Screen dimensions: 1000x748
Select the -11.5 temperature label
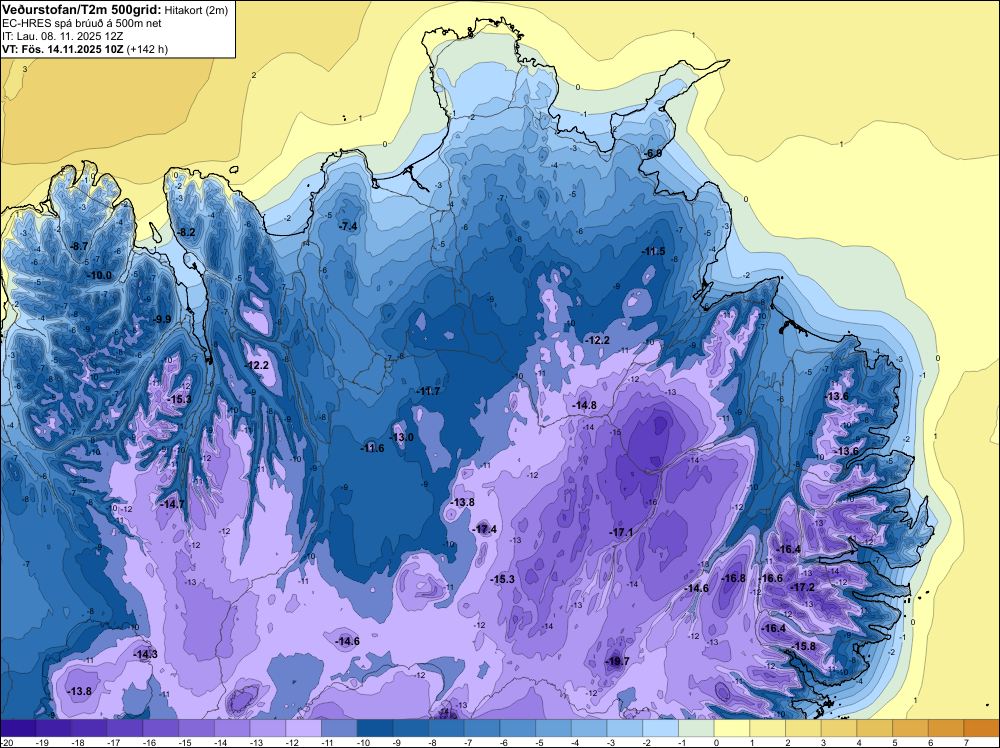pos(654,251)
